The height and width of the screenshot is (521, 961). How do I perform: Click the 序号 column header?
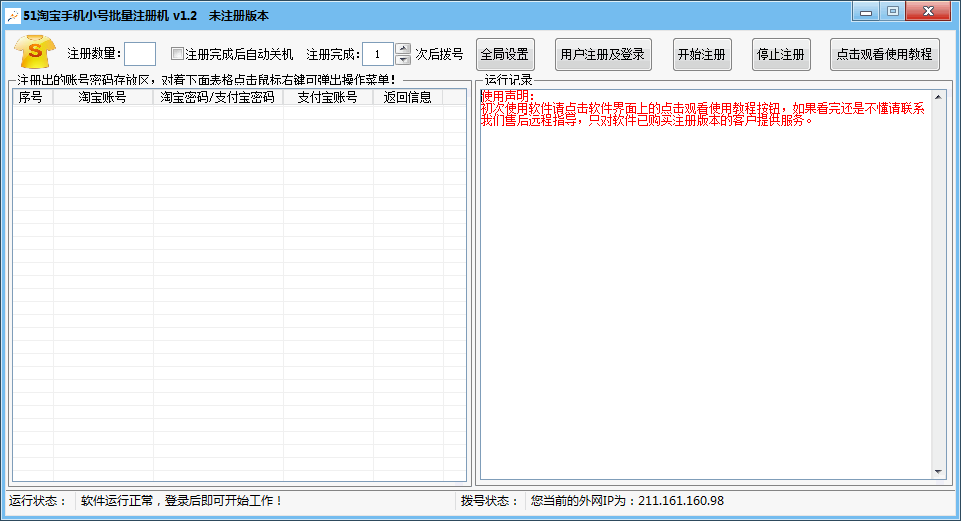(x=32, y=97)
